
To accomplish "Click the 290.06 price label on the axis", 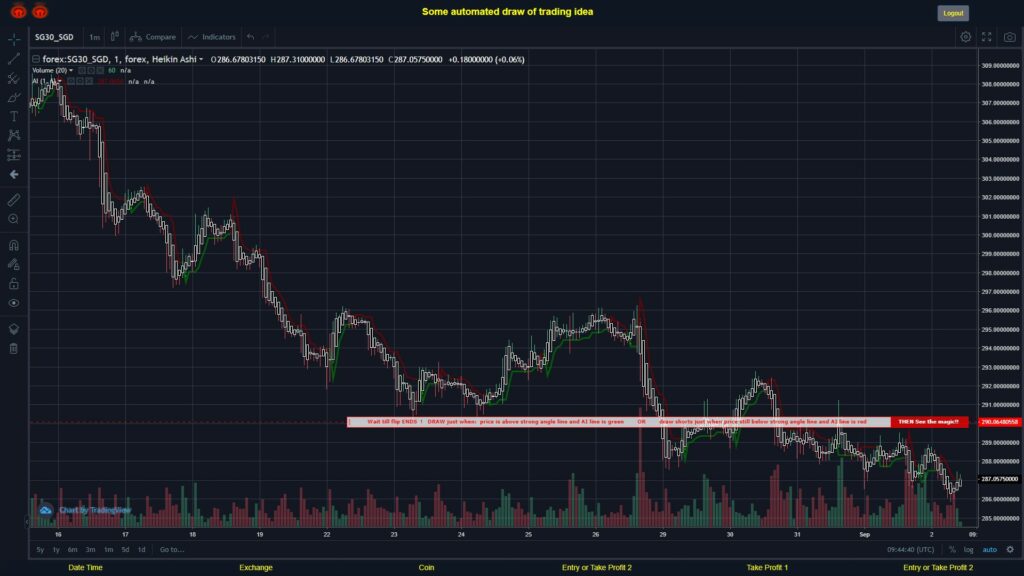I will point(999,422).
